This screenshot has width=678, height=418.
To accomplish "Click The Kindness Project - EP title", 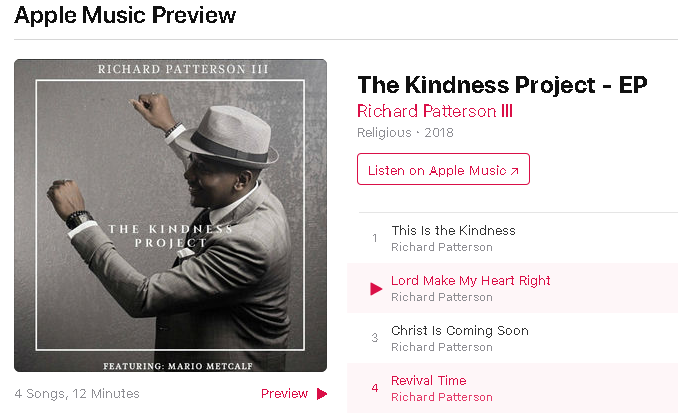I will [x=502, y=85].
